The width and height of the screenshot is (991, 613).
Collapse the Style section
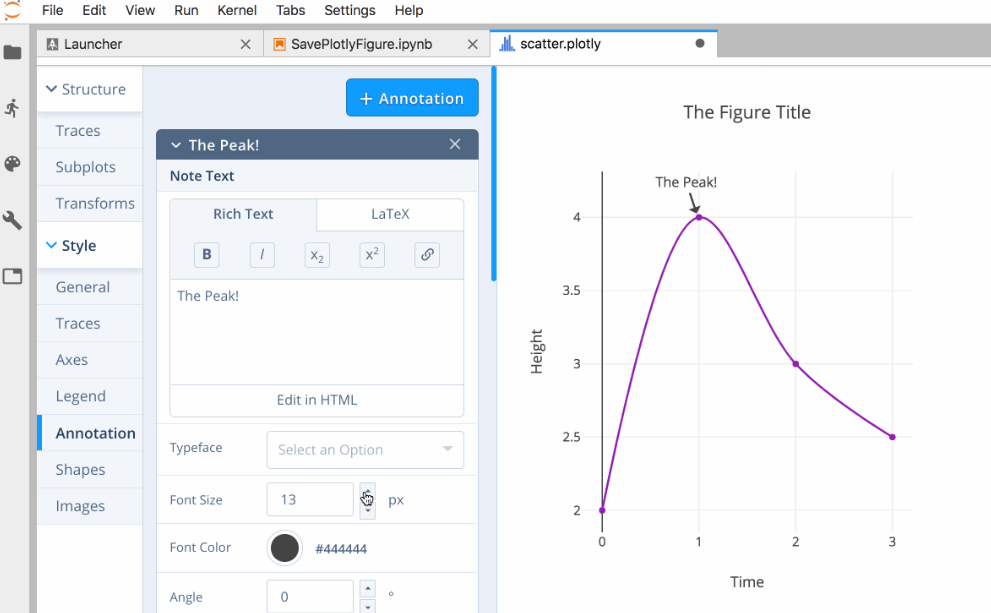pos(52,245)
